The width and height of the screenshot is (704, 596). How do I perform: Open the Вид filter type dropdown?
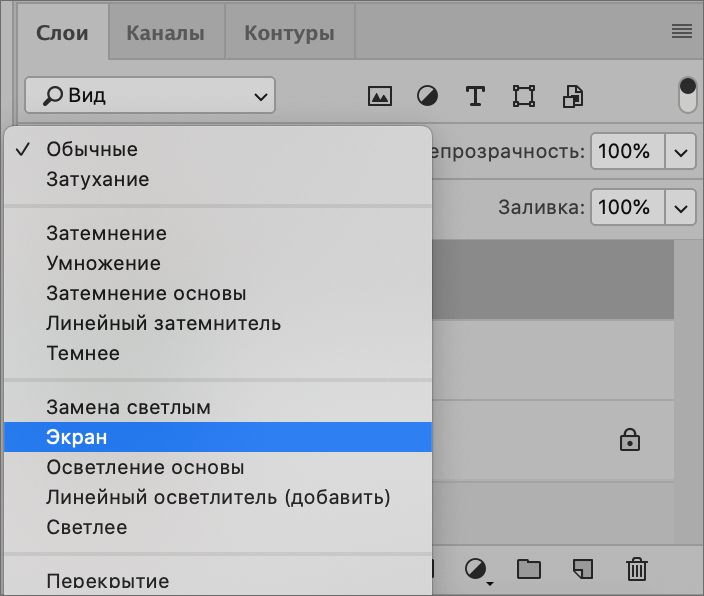[150, 95]
